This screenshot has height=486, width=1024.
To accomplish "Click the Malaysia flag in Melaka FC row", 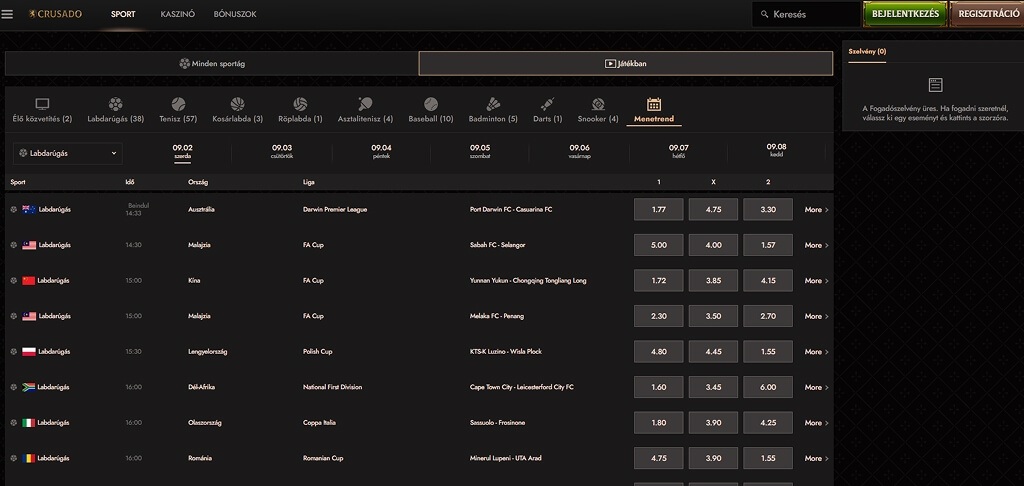I will (29, 316).
